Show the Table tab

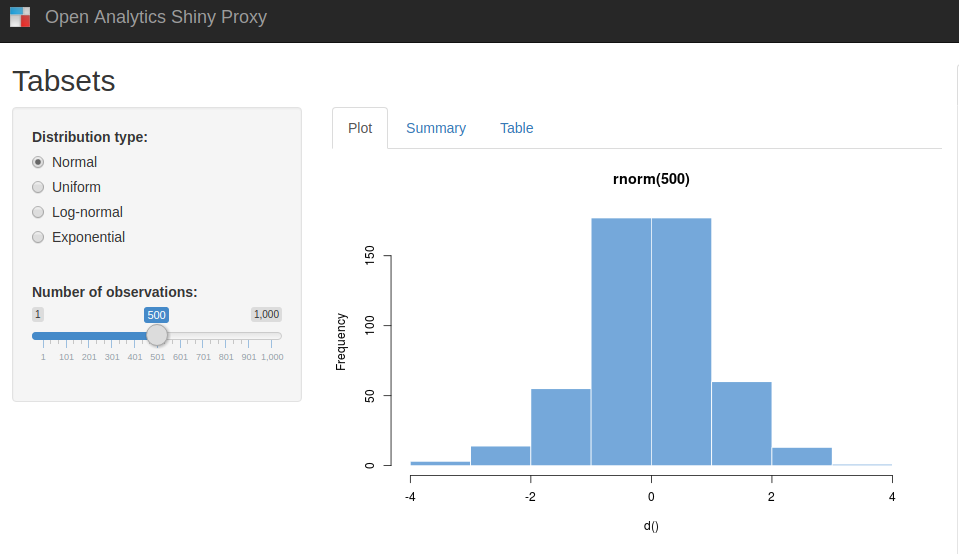pyautogui.click(x=517, y=128)
